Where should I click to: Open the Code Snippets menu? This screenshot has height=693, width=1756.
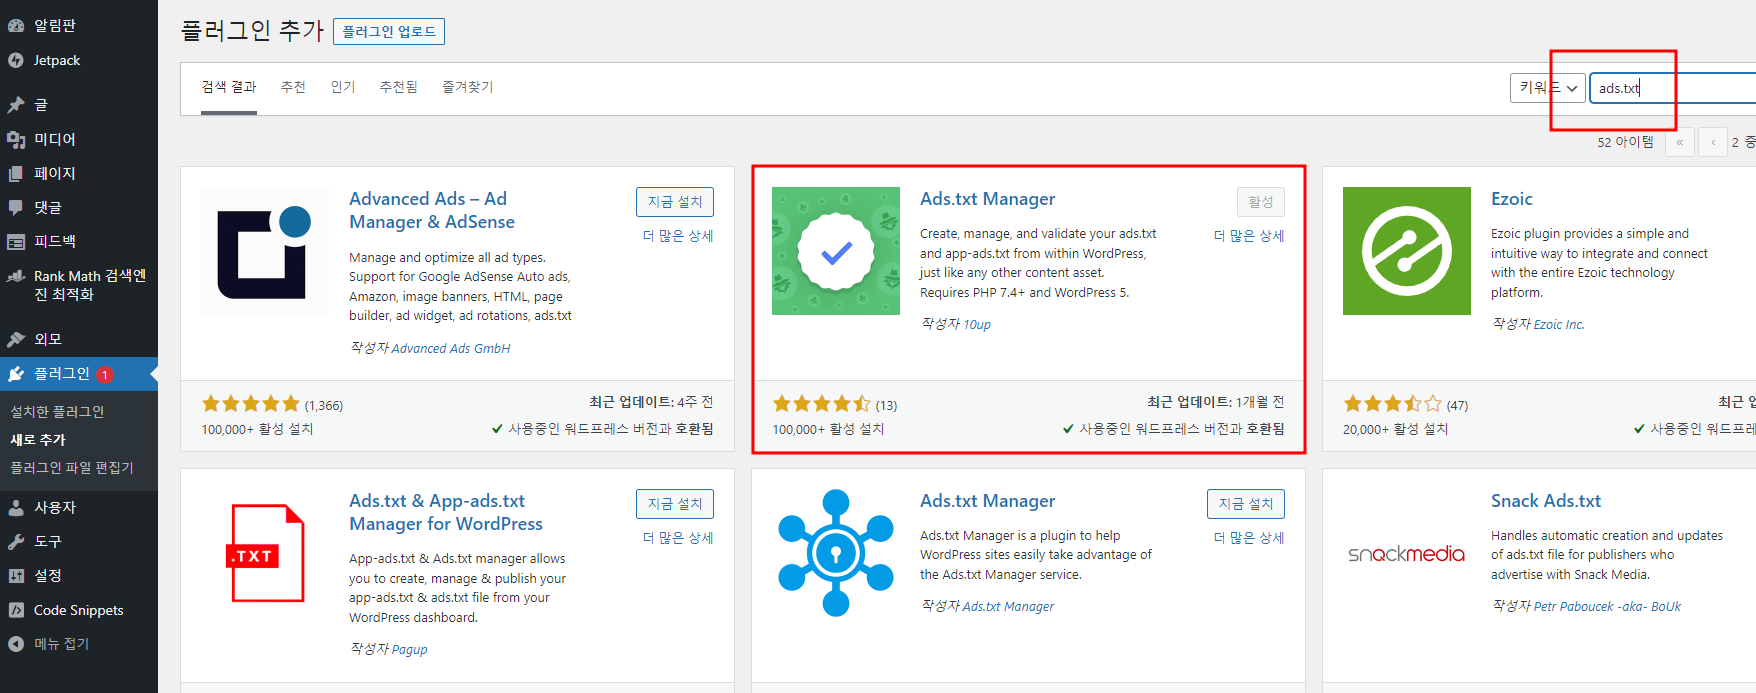[x=79, y=610]
